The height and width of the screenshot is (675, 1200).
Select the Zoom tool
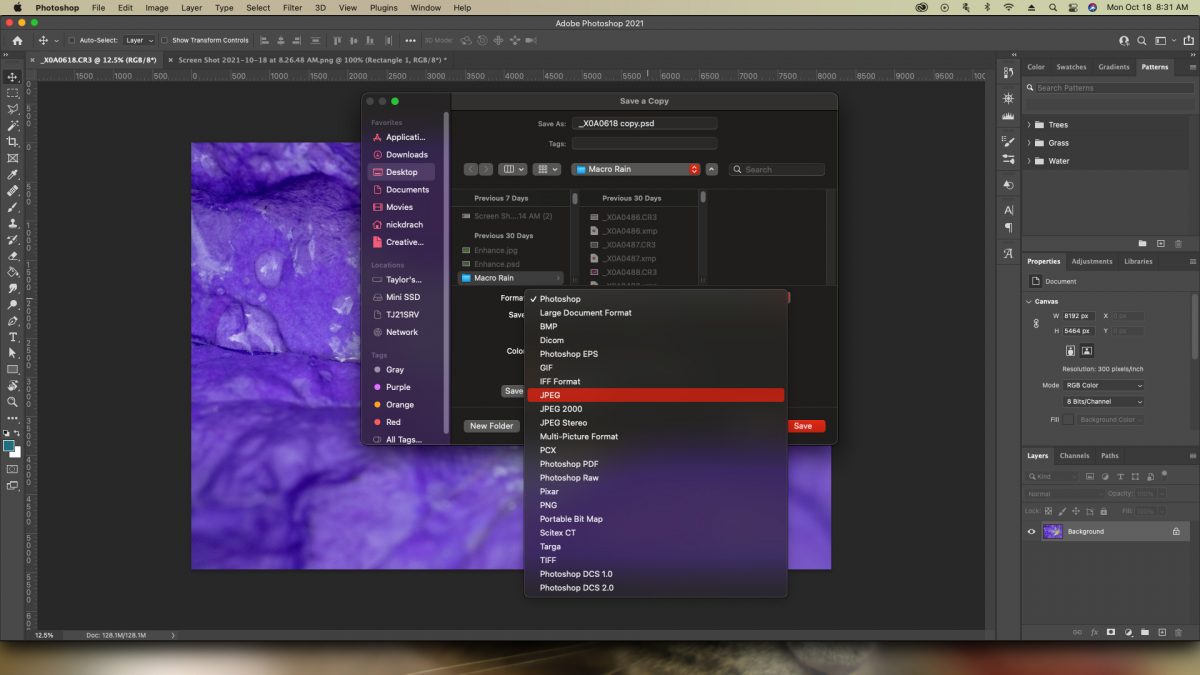(x=13, y=402)
